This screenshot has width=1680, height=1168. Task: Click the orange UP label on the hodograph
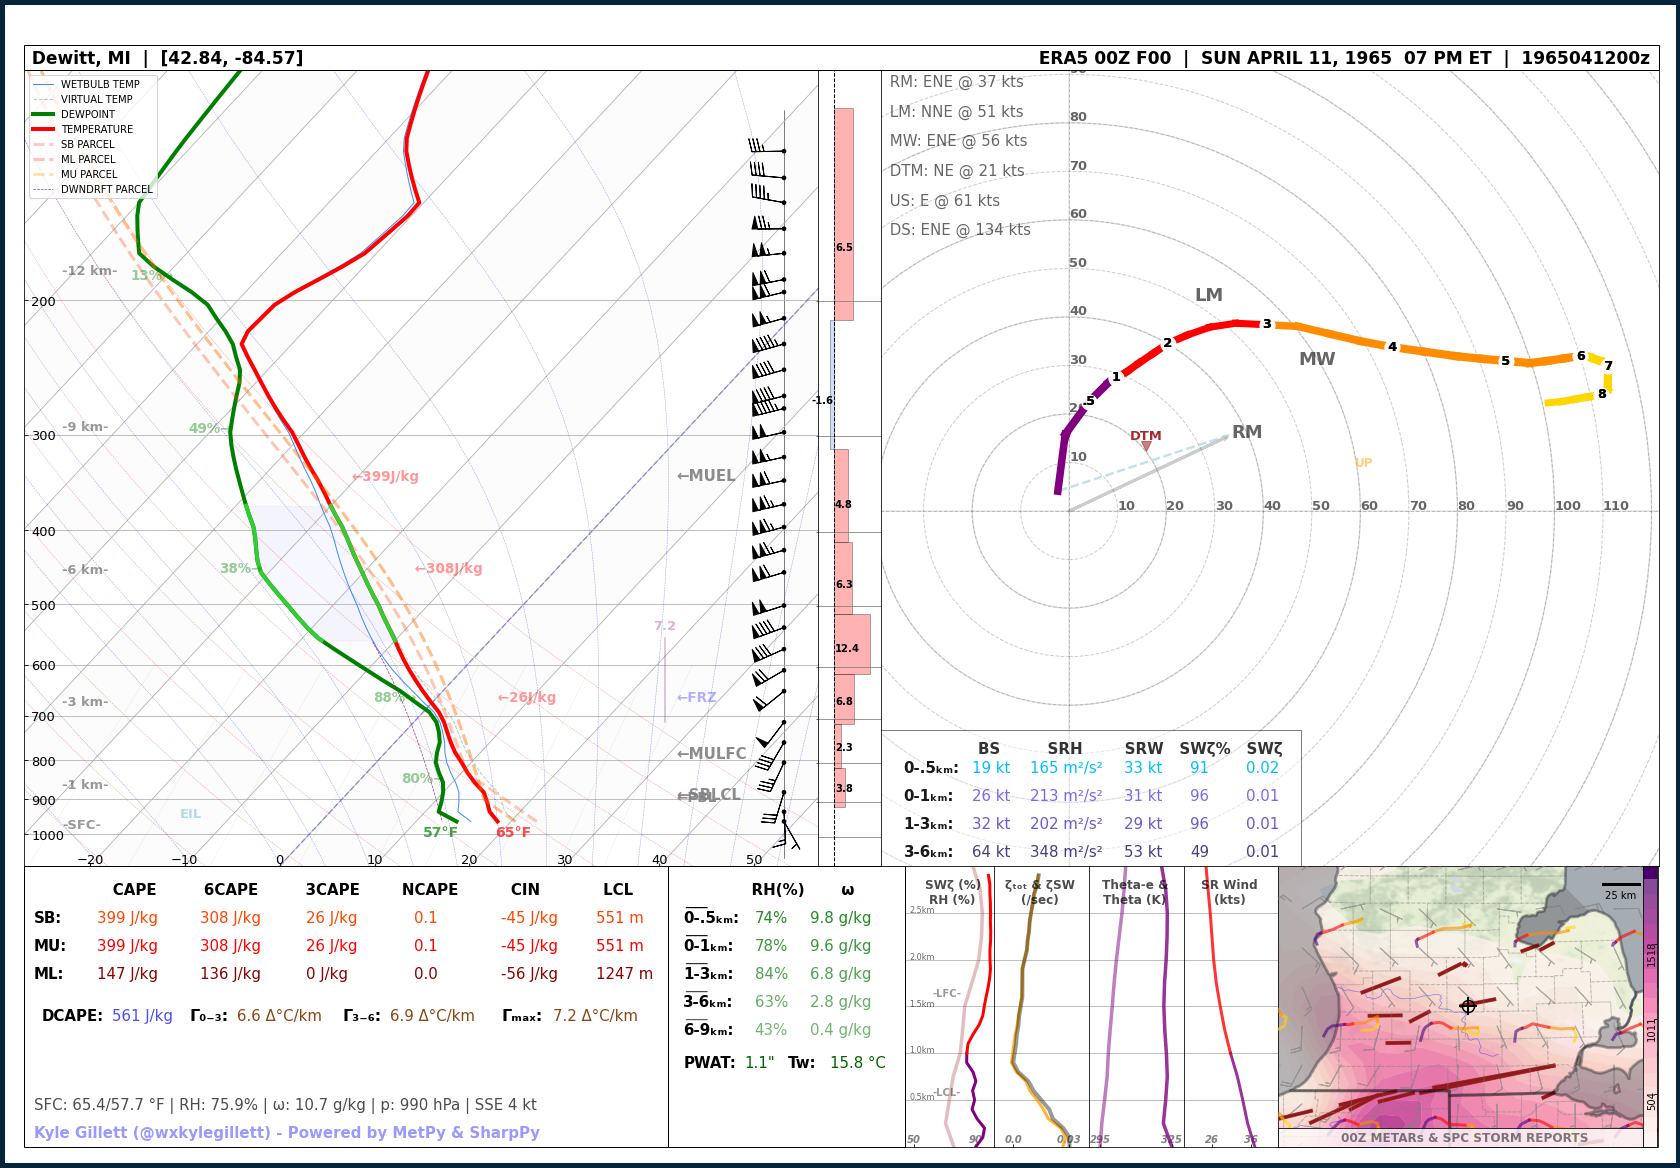pos(1363,463)
